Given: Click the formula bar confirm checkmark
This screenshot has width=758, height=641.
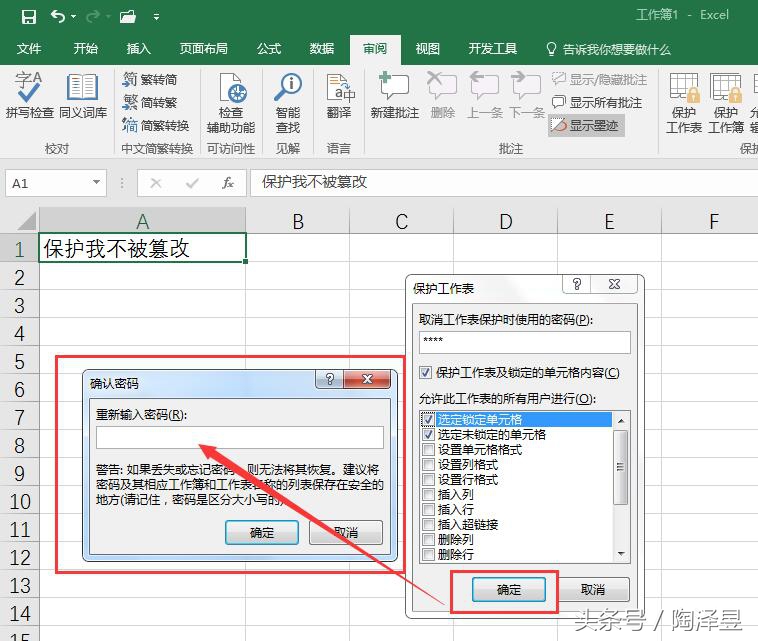Looking at the screenshot, I should pos(192,183).
